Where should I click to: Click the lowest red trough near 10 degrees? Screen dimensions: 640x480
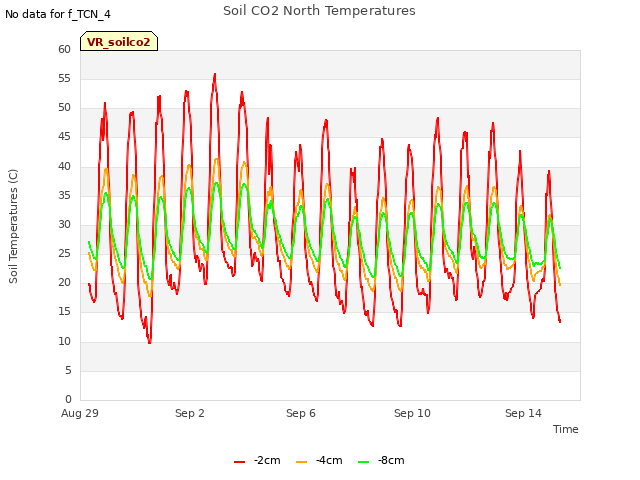tap(149, 342)
